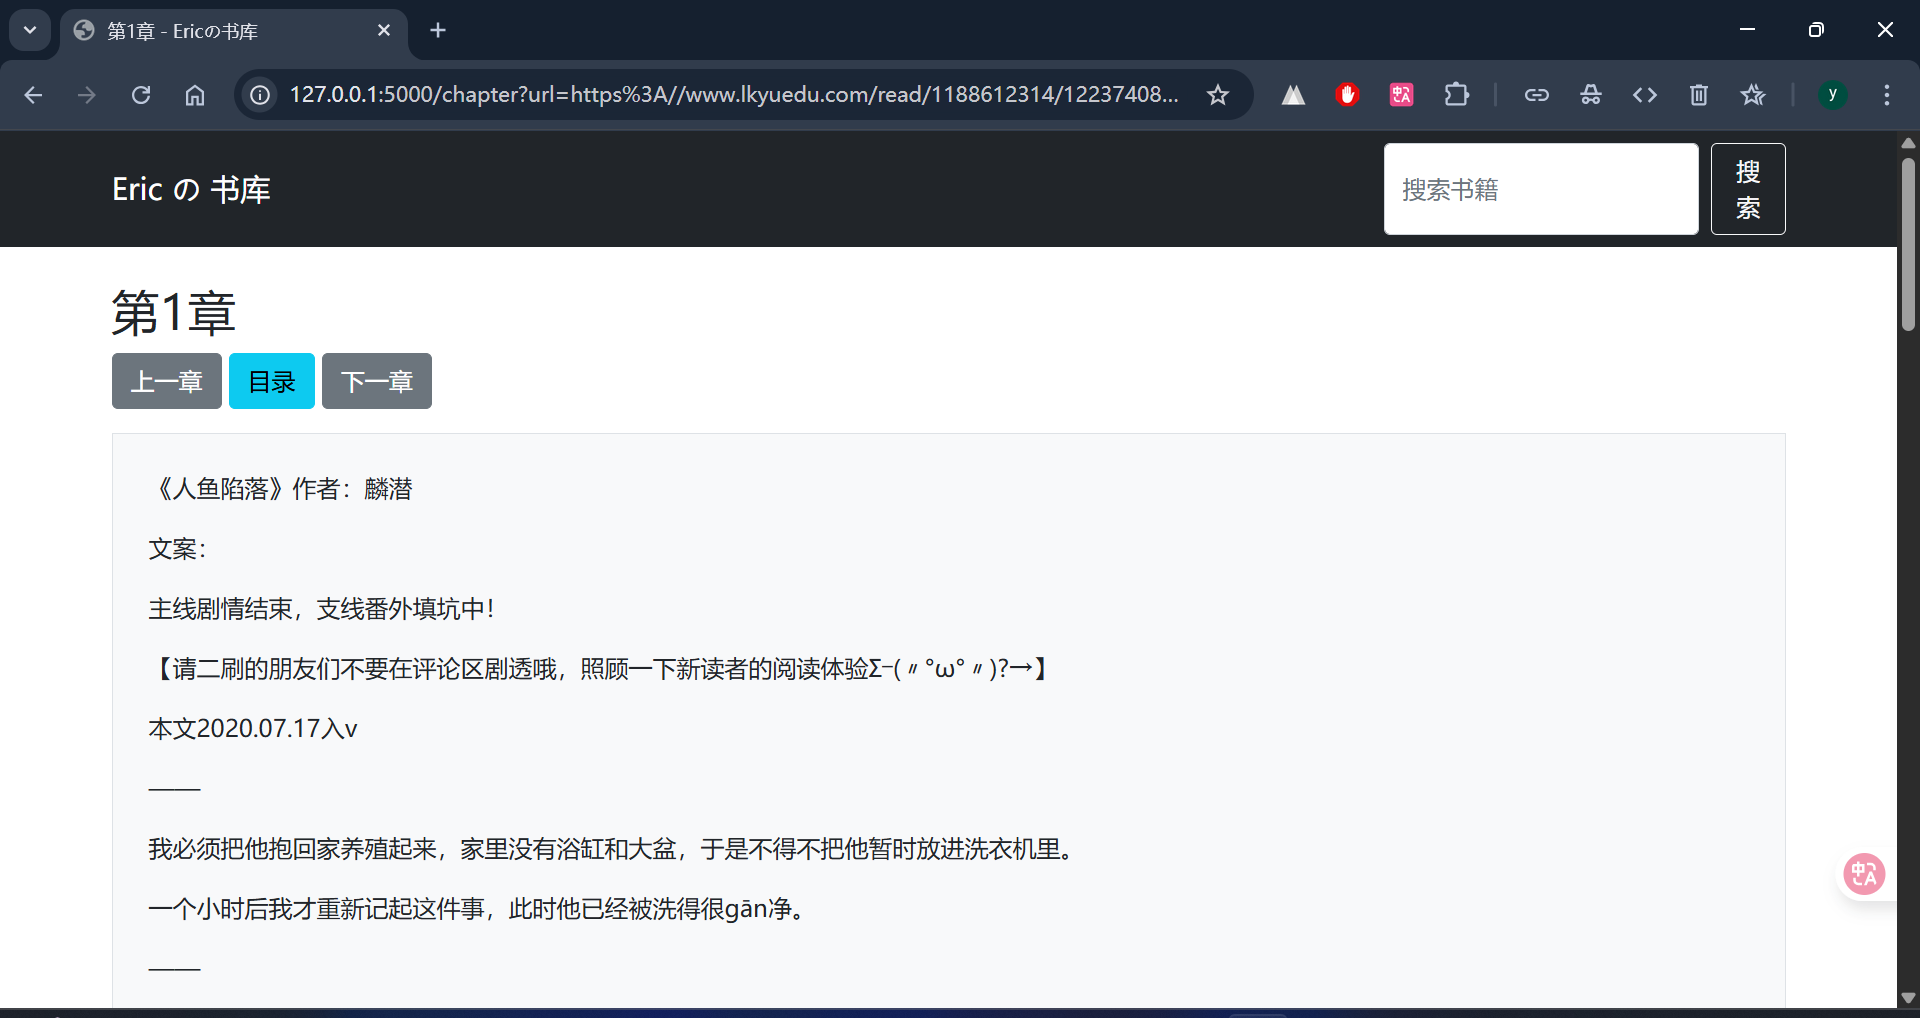Screen dimensions: 1920x1018
Task: Click the incognito-style spy toolbar icon
Action: pos(1590,95)
